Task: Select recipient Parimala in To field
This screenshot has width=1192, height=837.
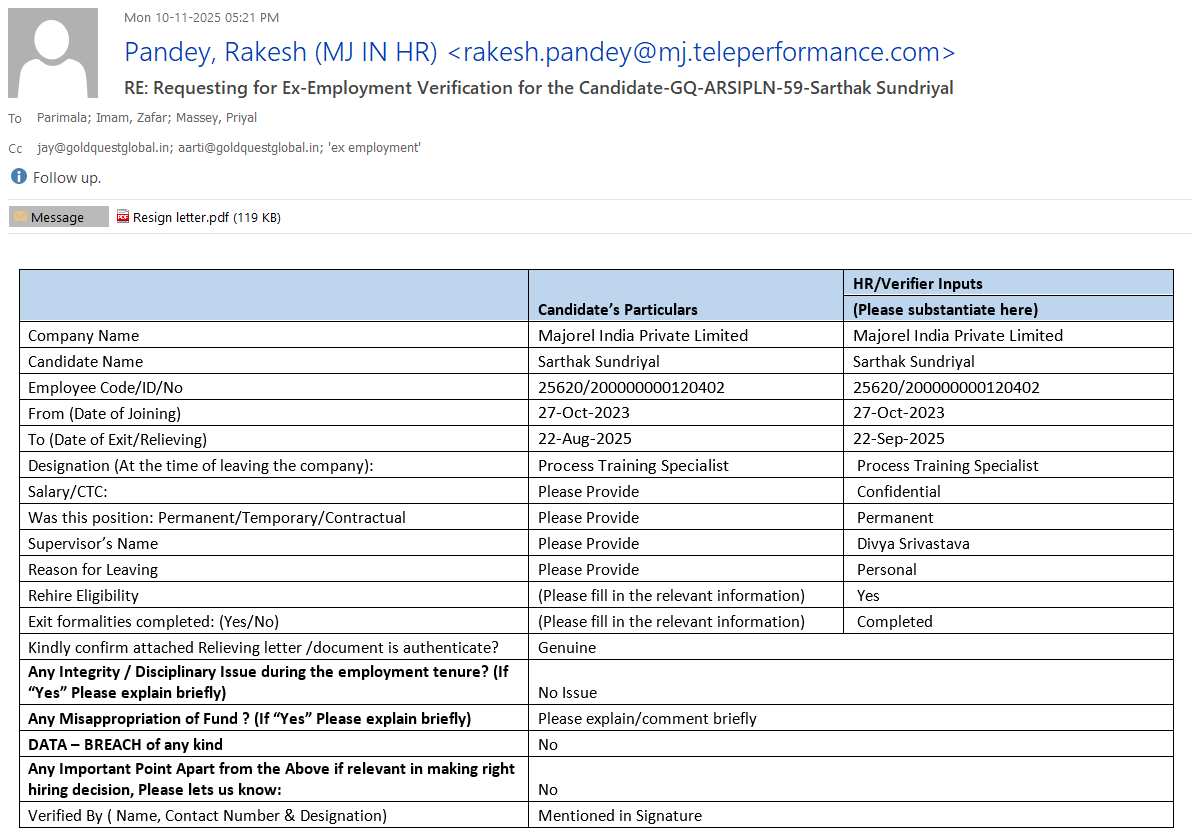Action: tap(62, 118)
